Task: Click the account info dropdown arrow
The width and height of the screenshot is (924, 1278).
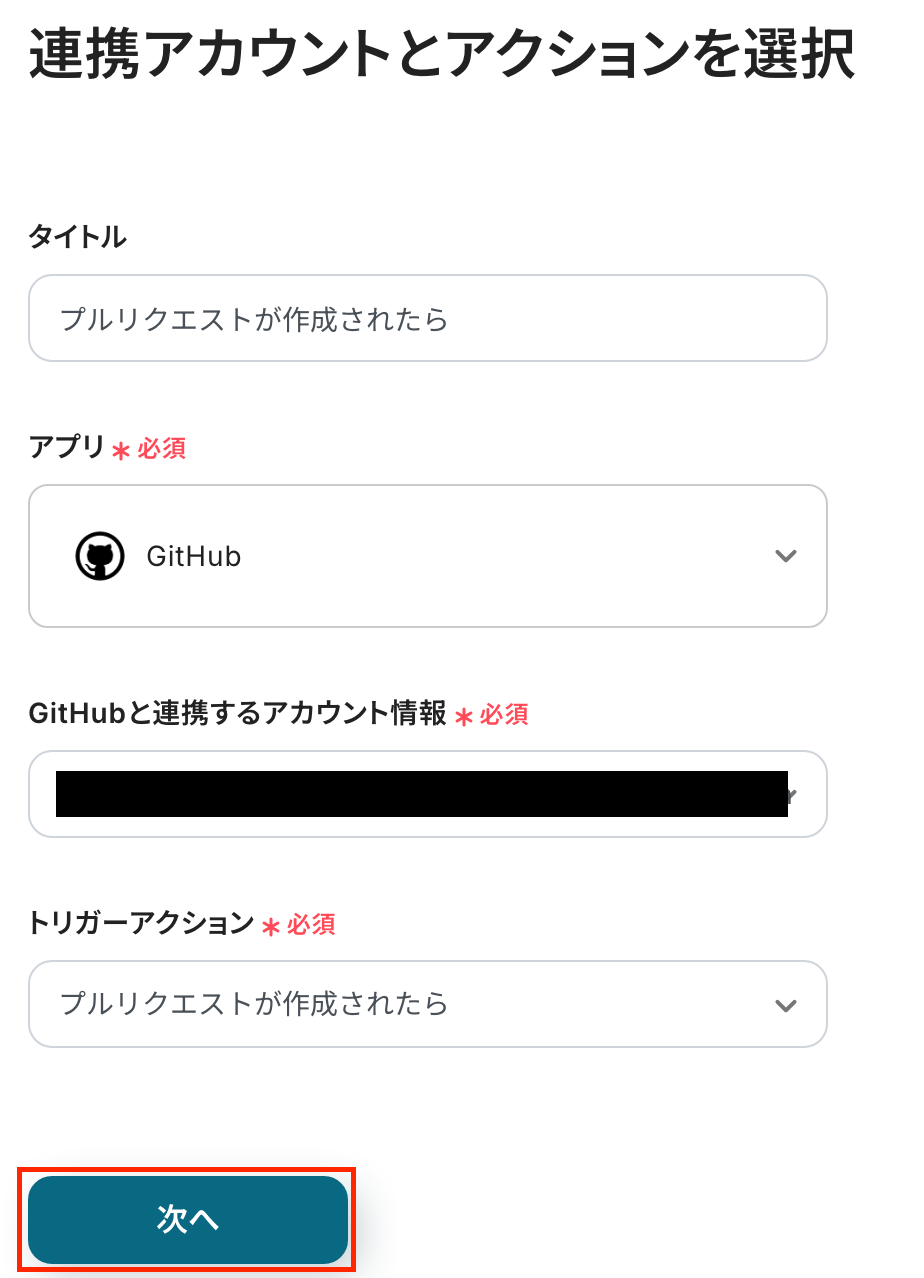Action: pyautogui.click(x=792, y=796)
